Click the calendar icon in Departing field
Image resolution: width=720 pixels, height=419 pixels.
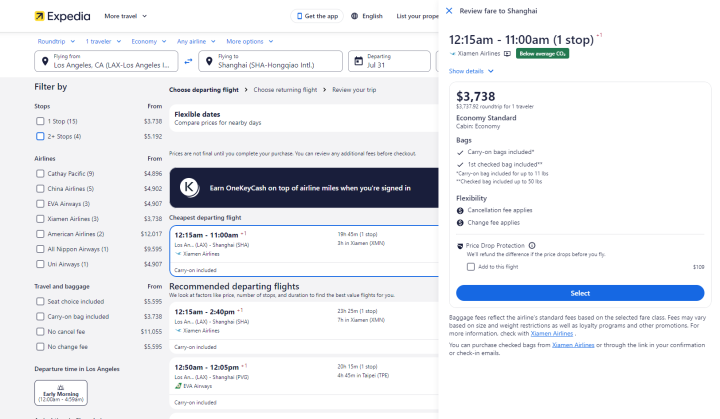359,61
